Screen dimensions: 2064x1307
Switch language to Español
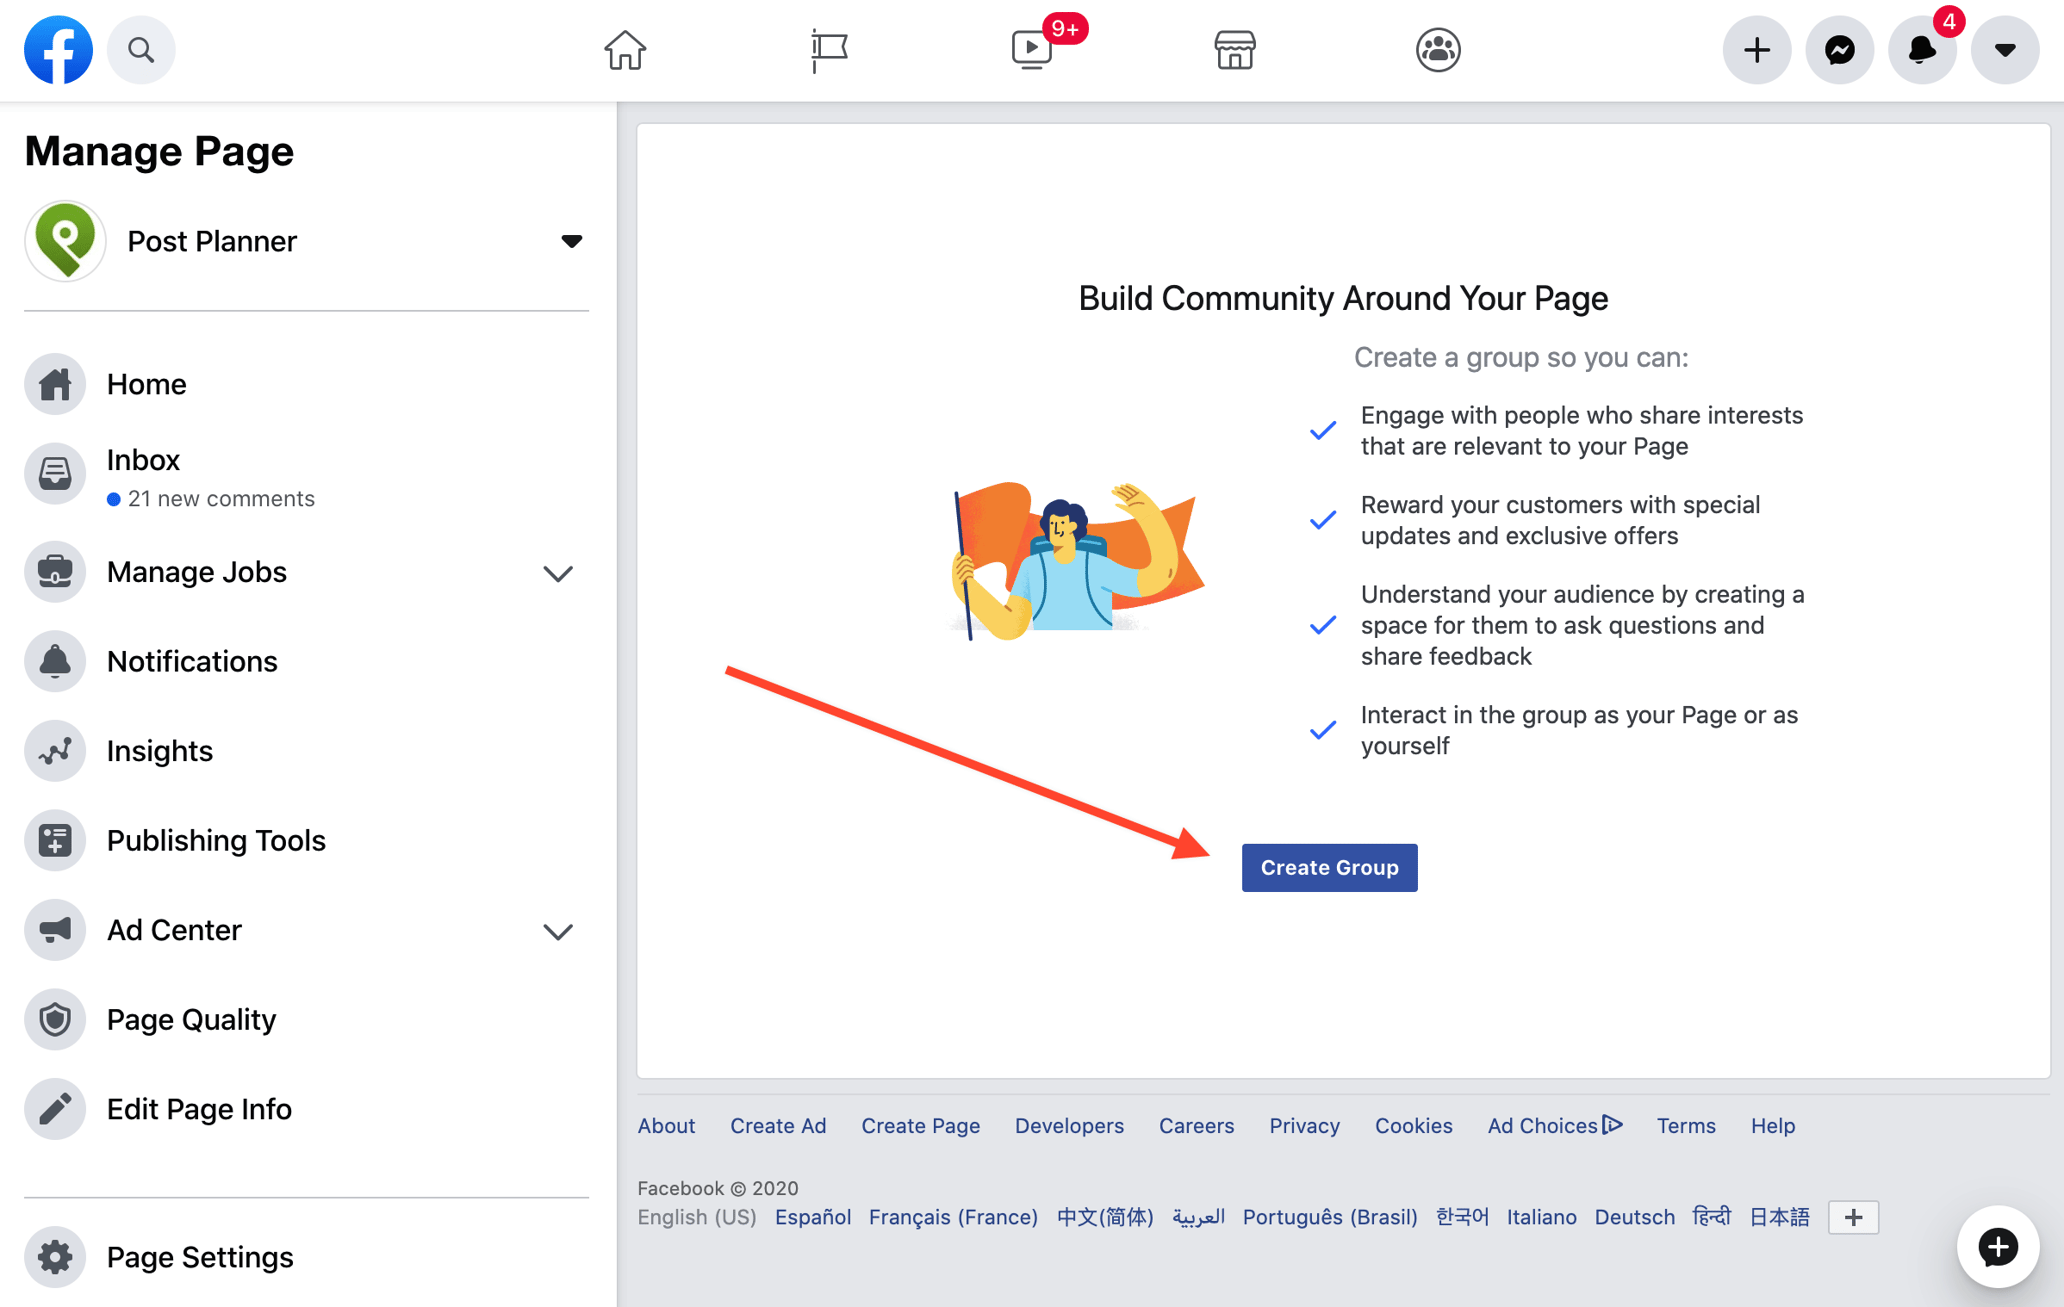click(813, 1217)
